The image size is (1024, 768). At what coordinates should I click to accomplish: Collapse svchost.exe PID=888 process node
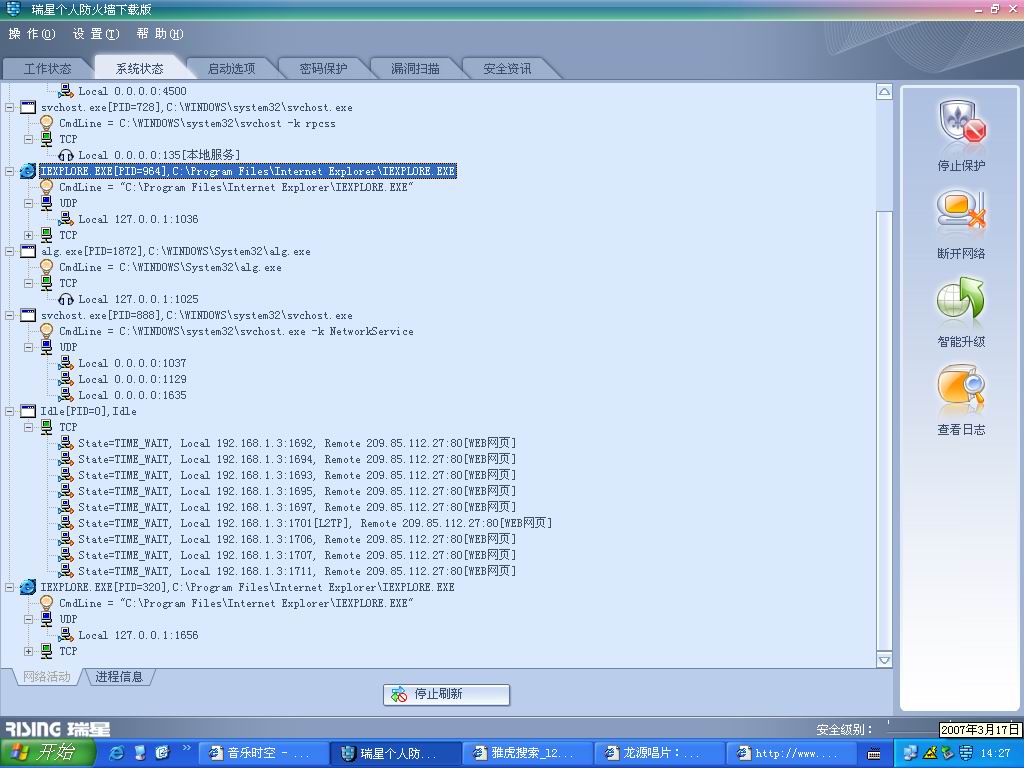point(10,315)
